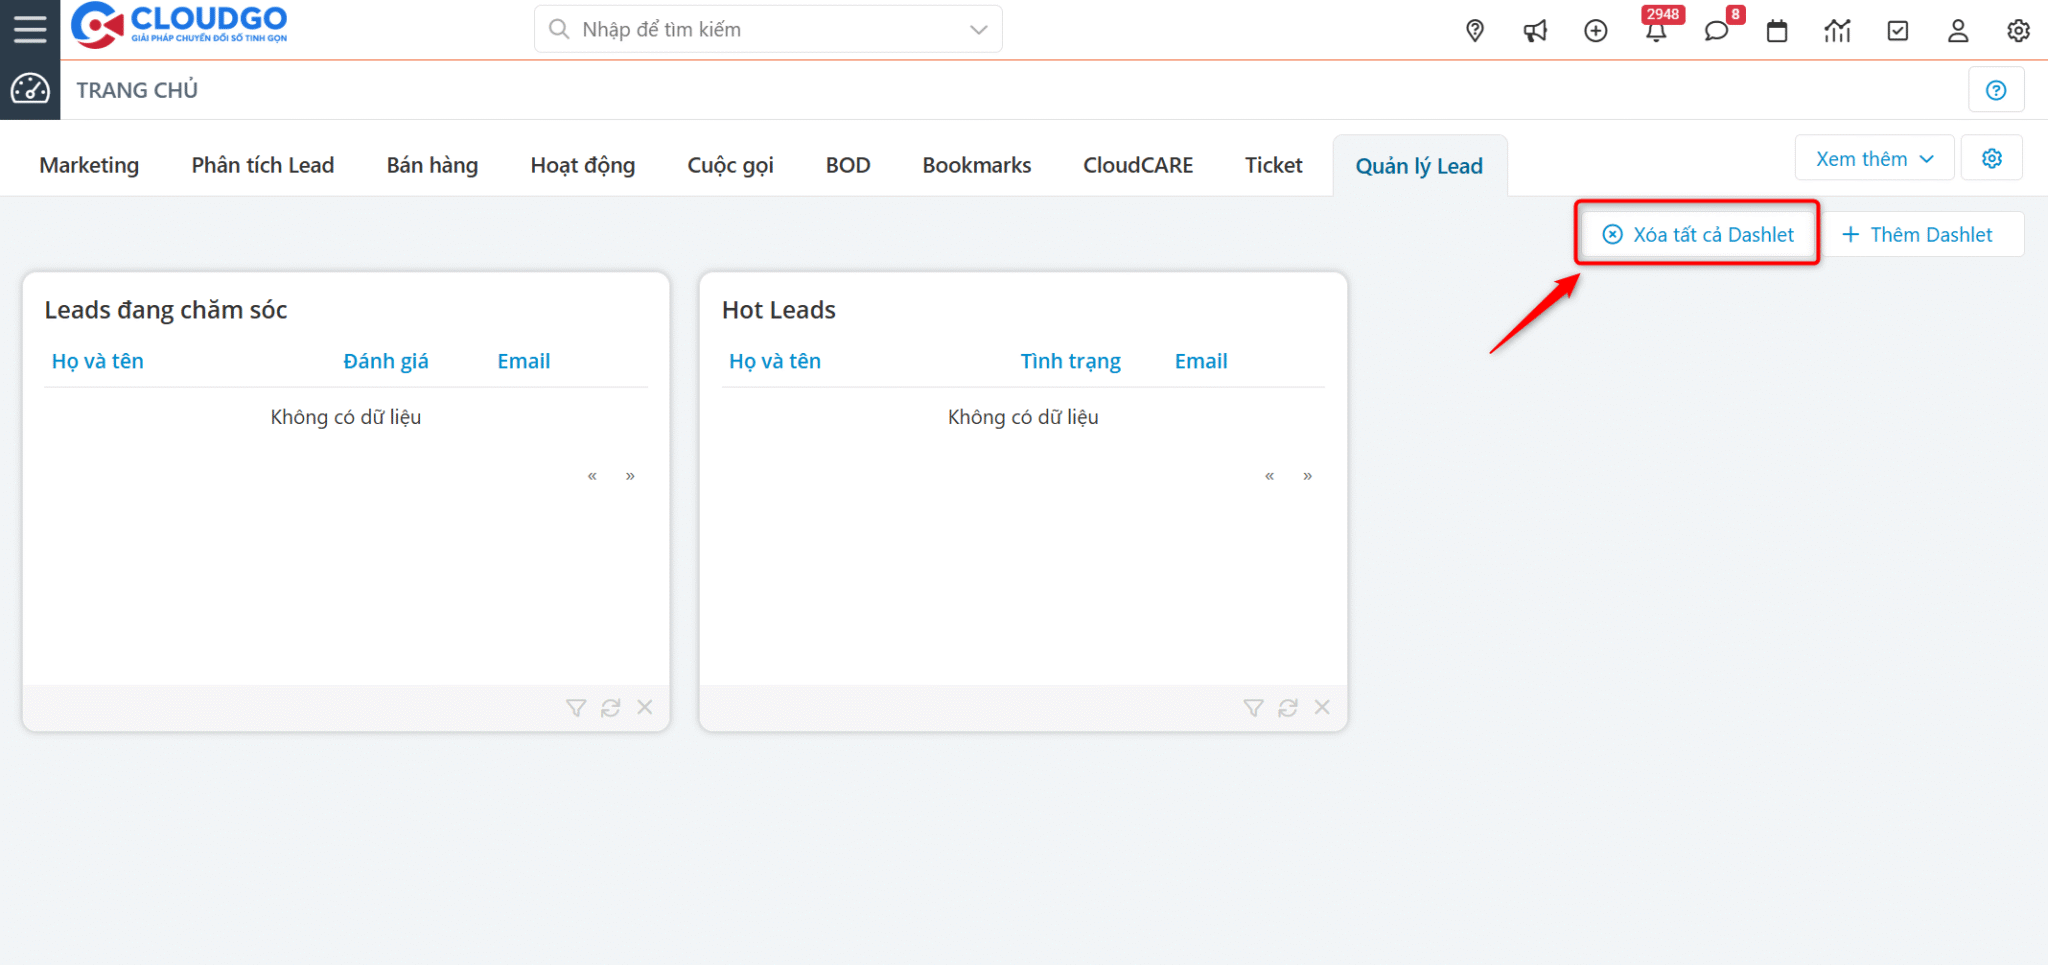Sort by Đánh giá column header

tap(386, 361)
